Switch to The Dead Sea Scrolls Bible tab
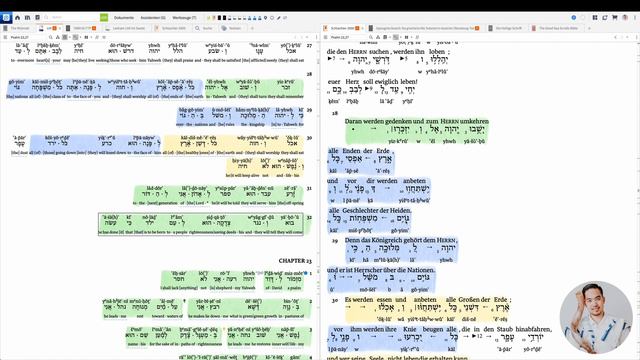Screen dimensions: 640x360 [x=555, y=28]
